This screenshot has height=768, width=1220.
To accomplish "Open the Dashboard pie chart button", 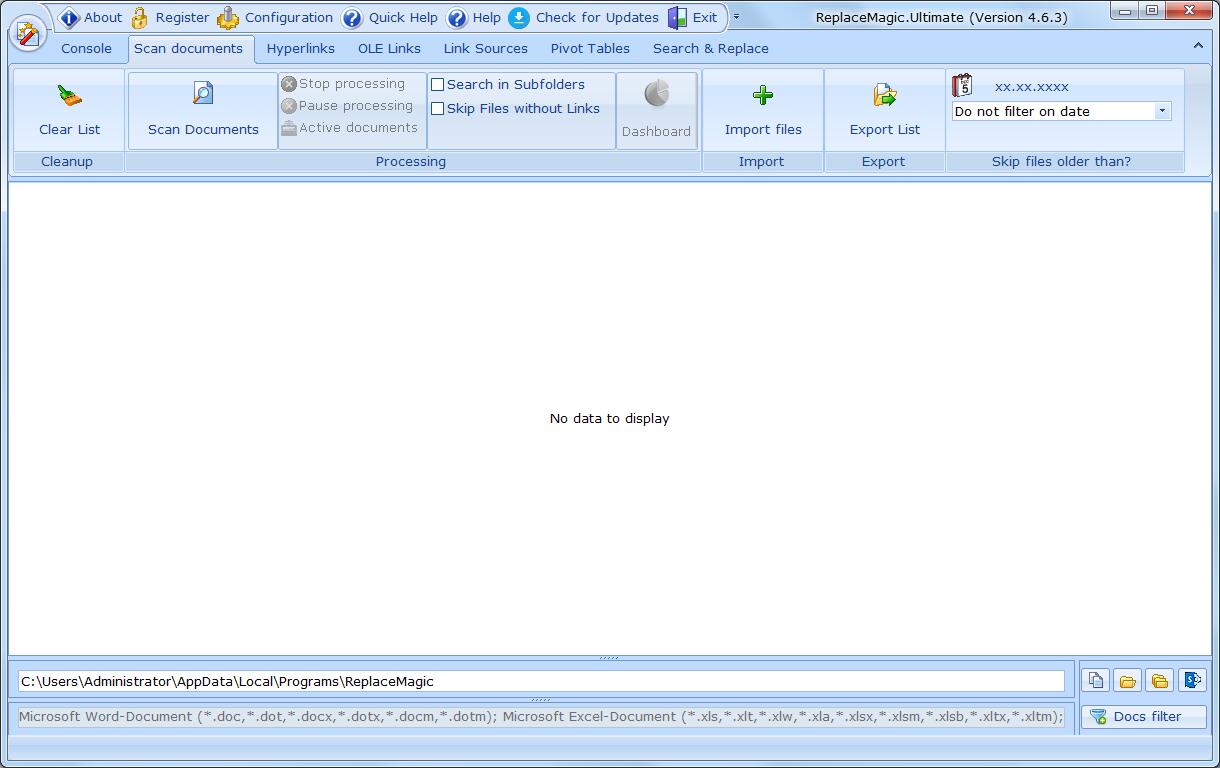I will 656,110.
